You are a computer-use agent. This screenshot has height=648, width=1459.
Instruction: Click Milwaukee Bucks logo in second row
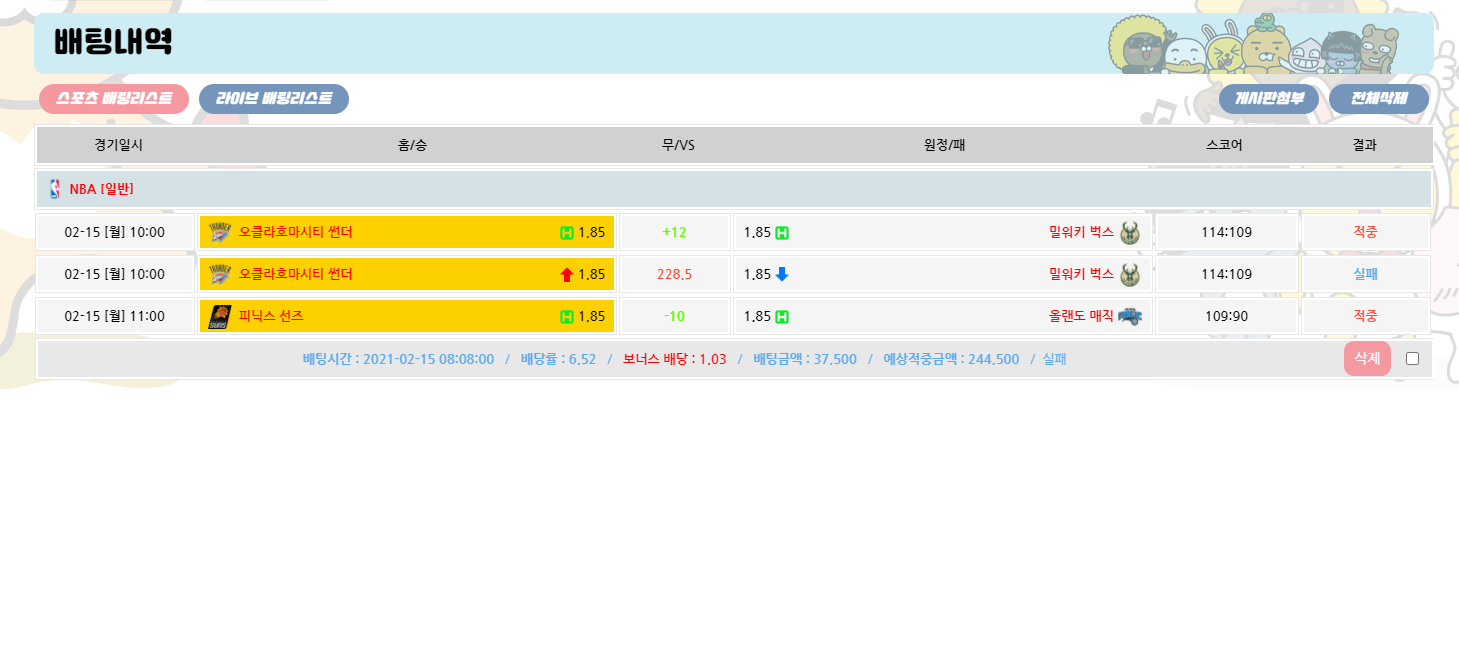point(1129,275)
